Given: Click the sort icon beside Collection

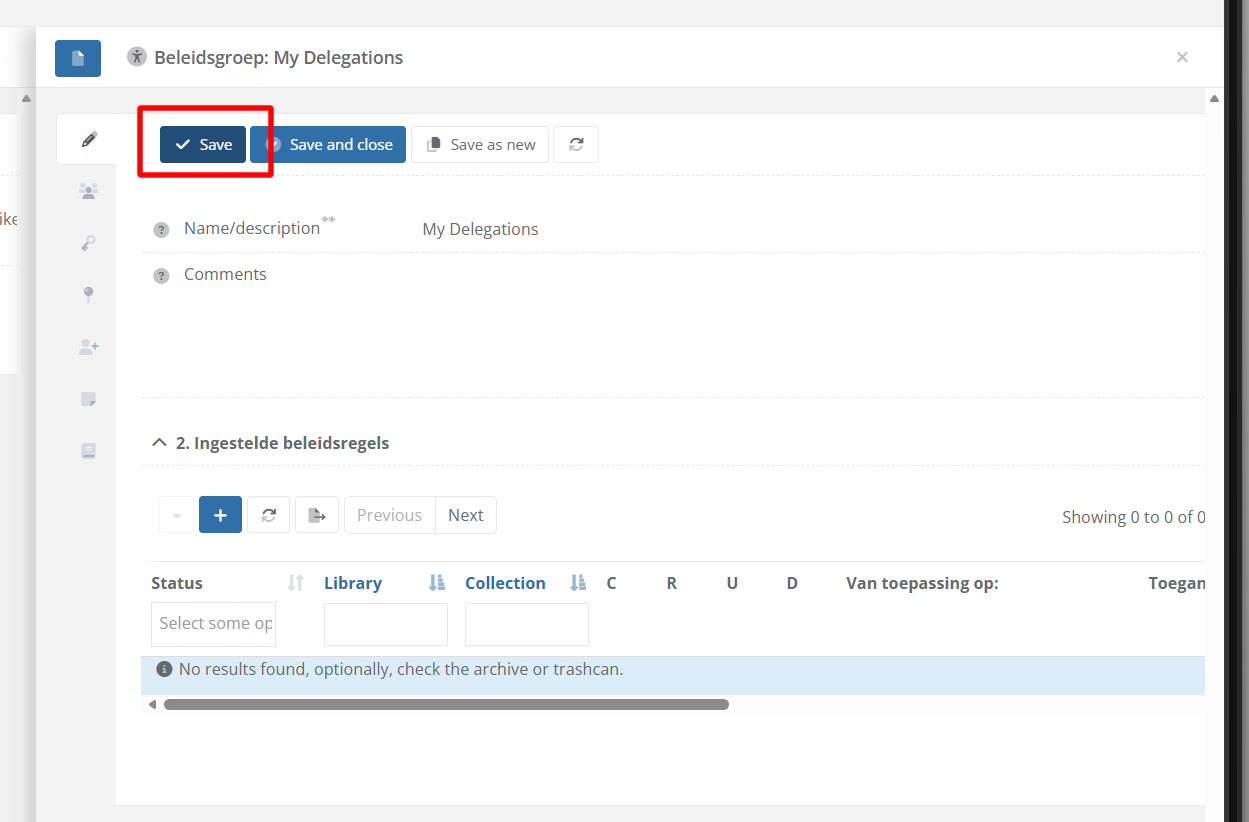Looking at the screenshot, I should [578, 583].
